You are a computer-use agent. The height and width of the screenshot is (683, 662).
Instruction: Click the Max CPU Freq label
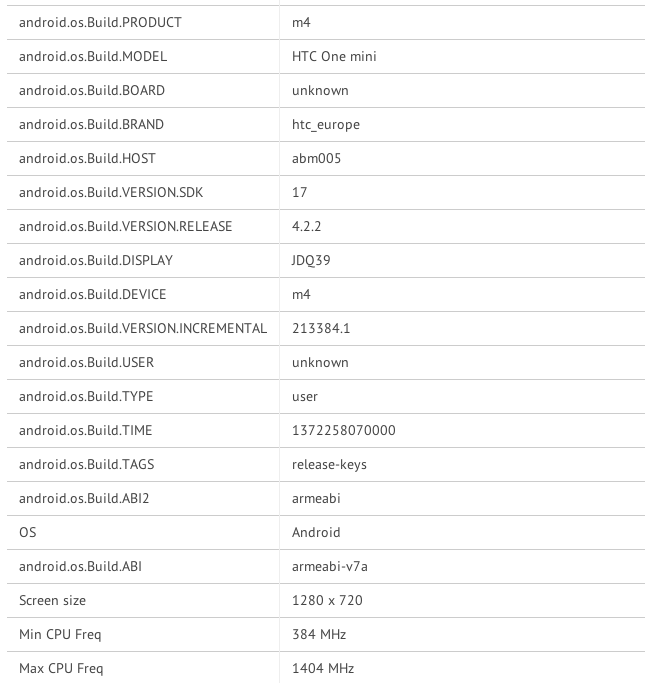coord(61,668)
